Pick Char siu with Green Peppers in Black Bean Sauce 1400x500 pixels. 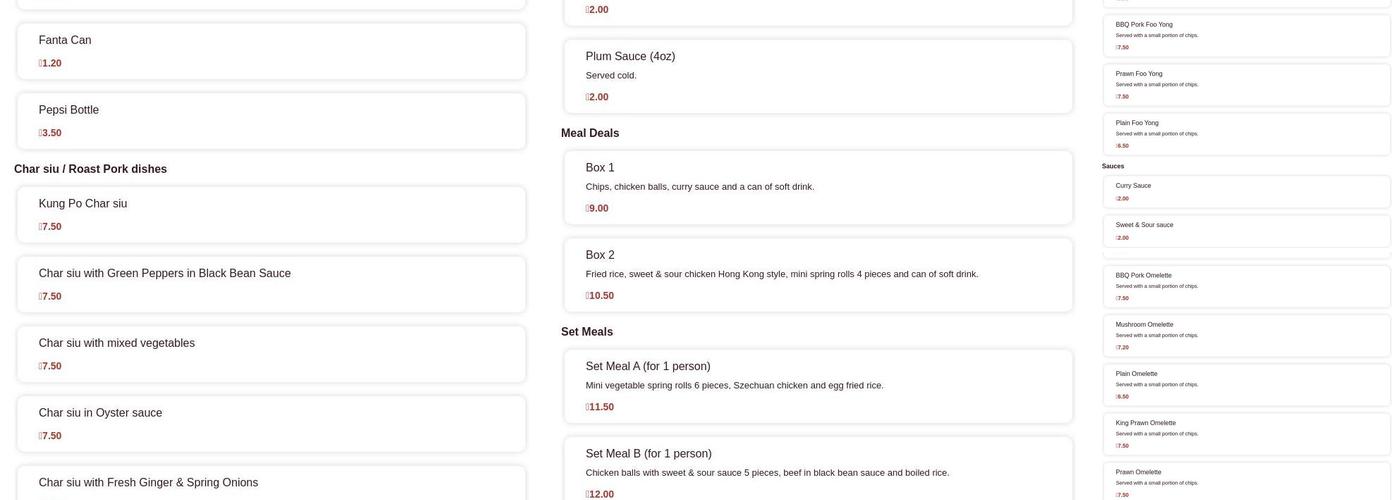(x=271, y=285)
